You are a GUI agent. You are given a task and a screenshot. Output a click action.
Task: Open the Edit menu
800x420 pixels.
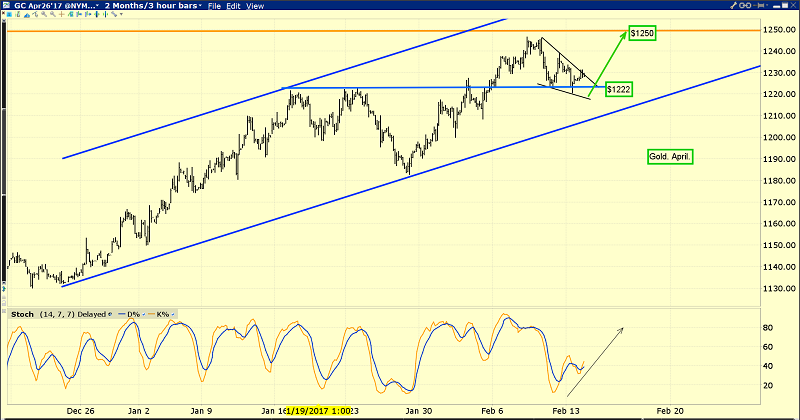point(233,6)
